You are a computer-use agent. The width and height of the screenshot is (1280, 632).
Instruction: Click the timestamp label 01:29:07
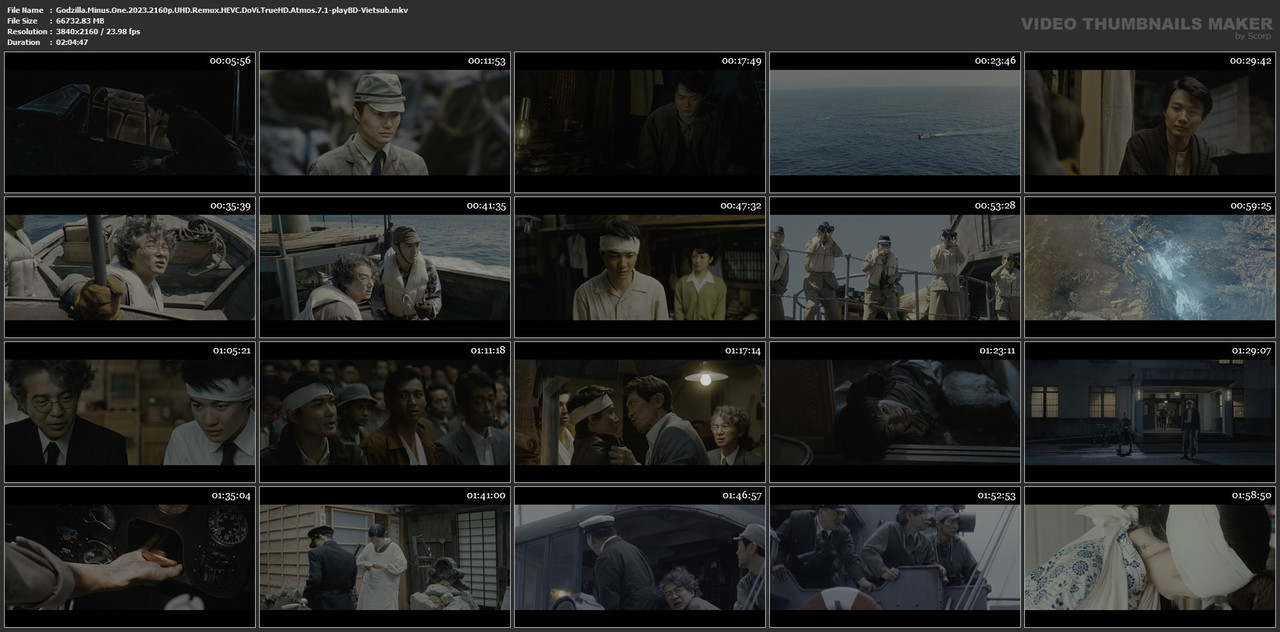click(x=1250, y=351)
